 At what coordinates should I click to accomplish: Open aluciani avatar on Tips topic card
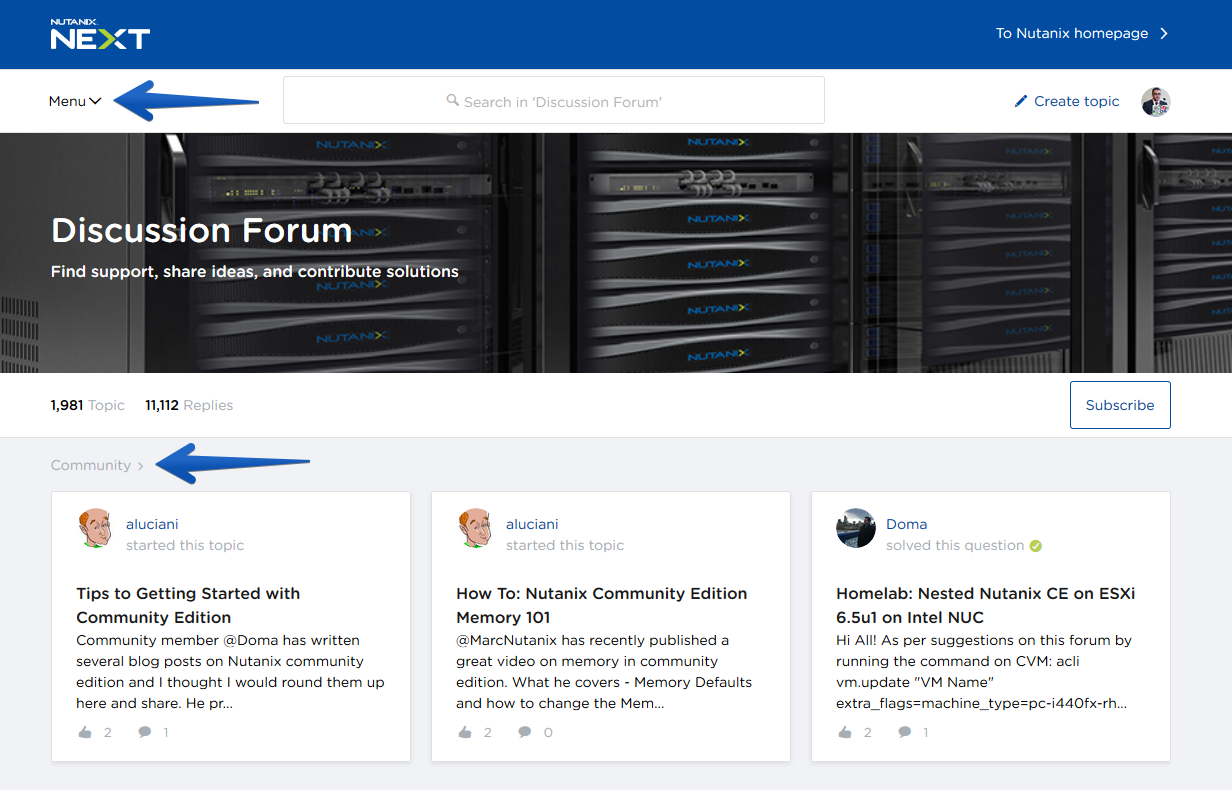click(x=95, y=528)
